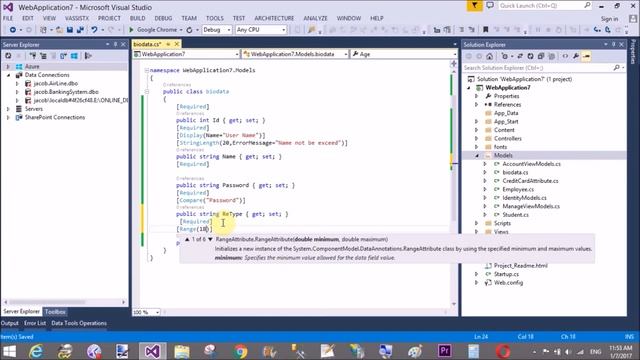Open the Error List tab
This screenshot has height=360, width=640.
point(35,323)
